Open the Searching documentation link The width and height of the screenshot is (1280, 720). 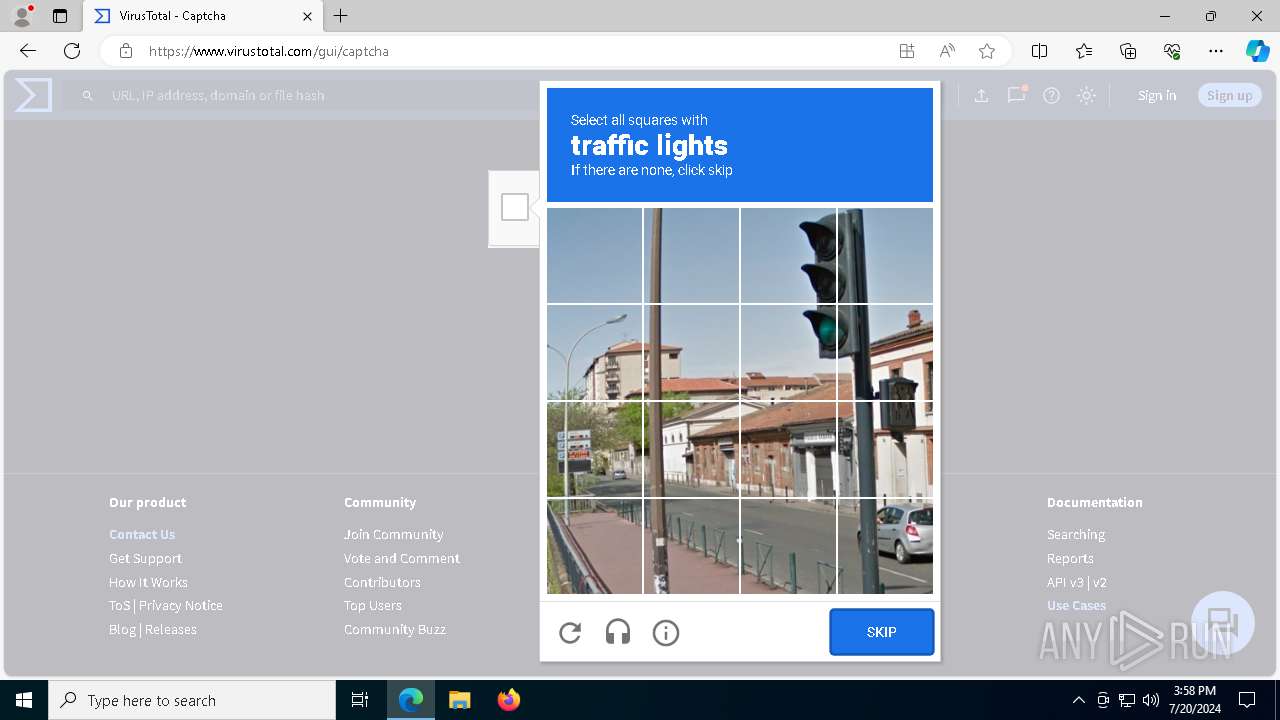tap(1076, 534)
